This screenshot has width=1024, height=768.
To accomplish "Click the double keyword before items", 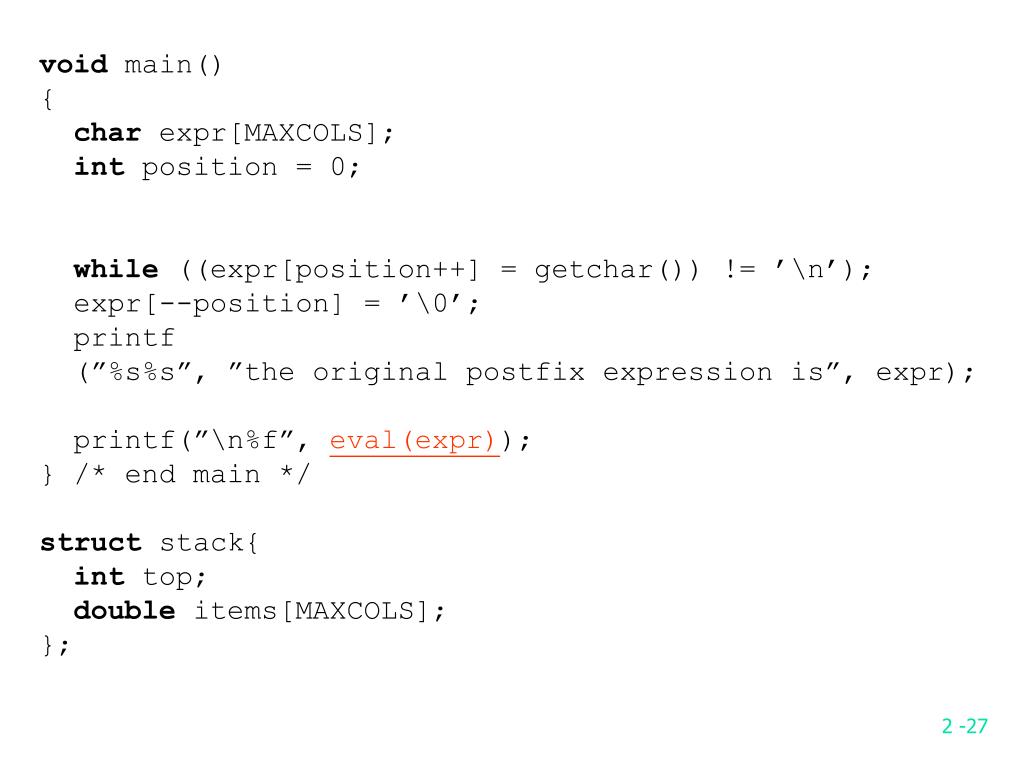I will coord(125,611).
